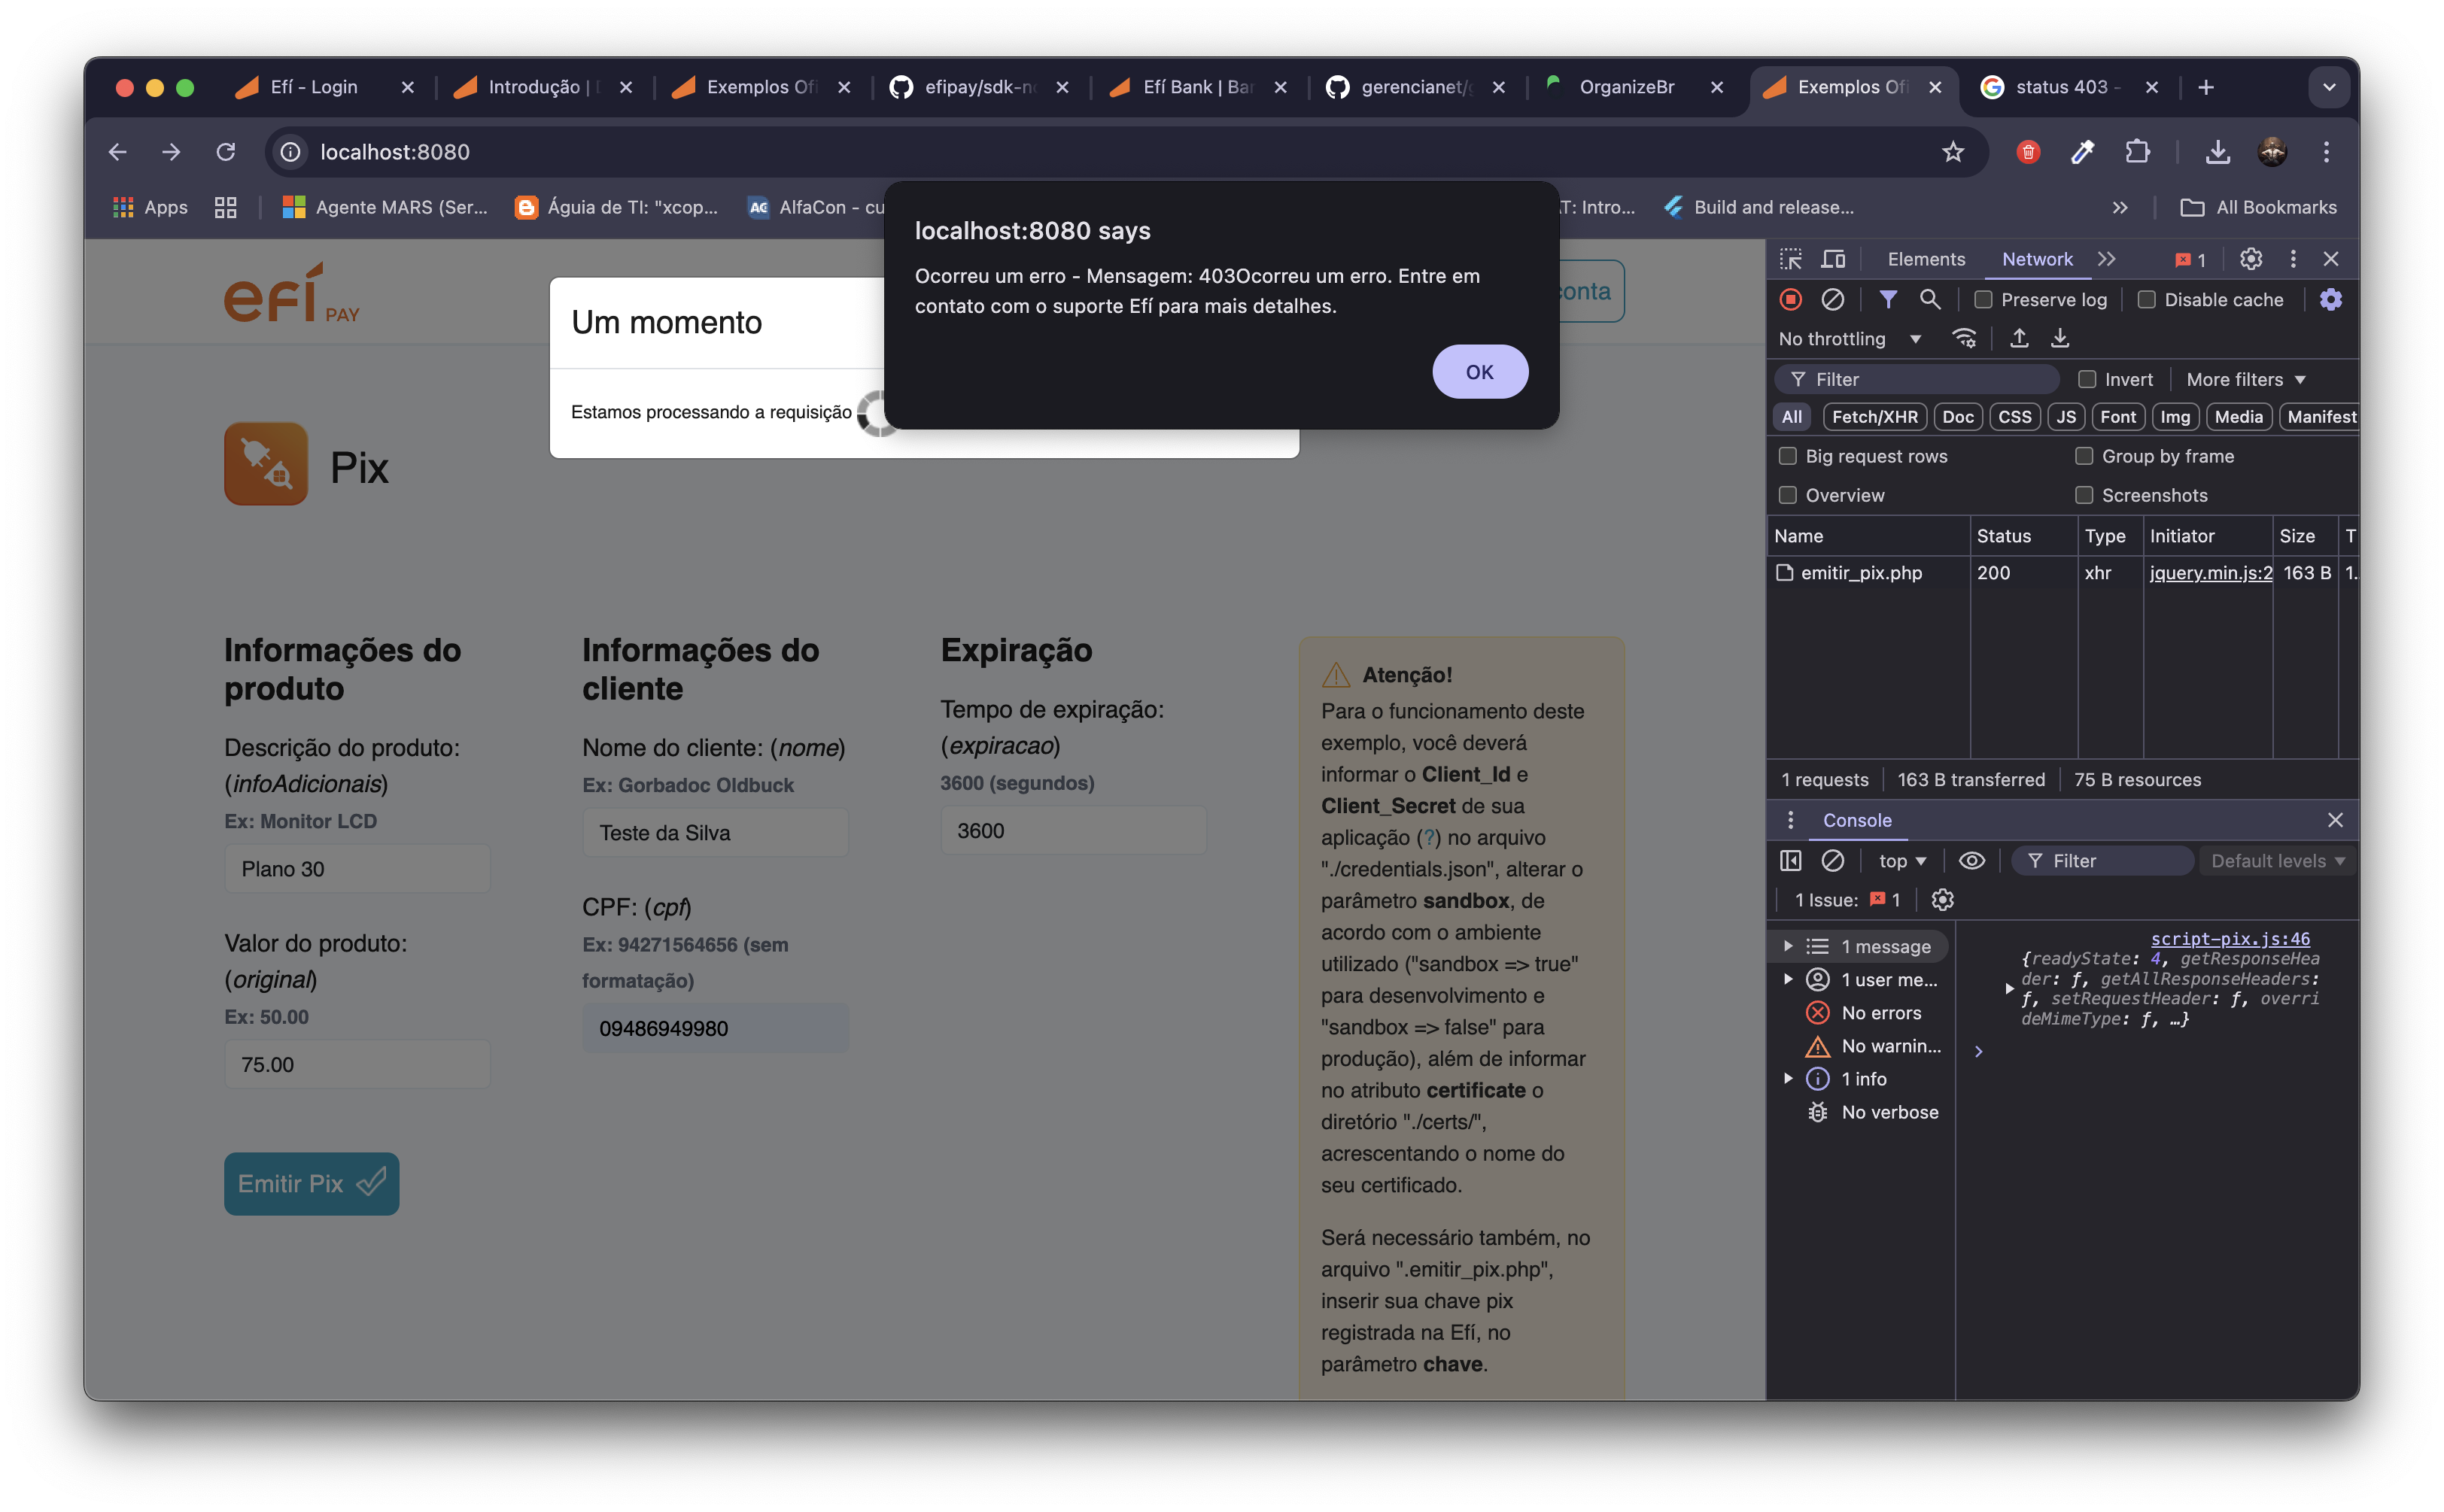
Task: Switch to status 403 Google tab
Action: click(2066, 87)
